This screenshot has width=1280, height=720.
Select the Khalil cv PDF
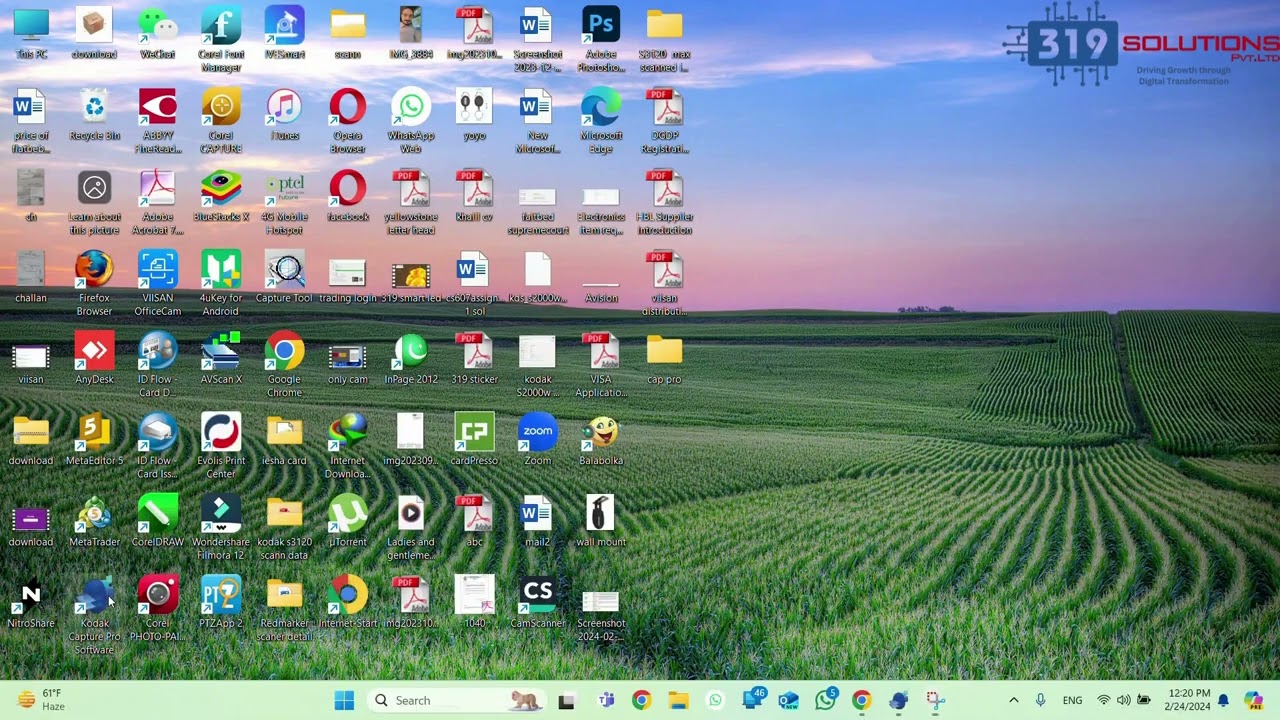(474, 196)
